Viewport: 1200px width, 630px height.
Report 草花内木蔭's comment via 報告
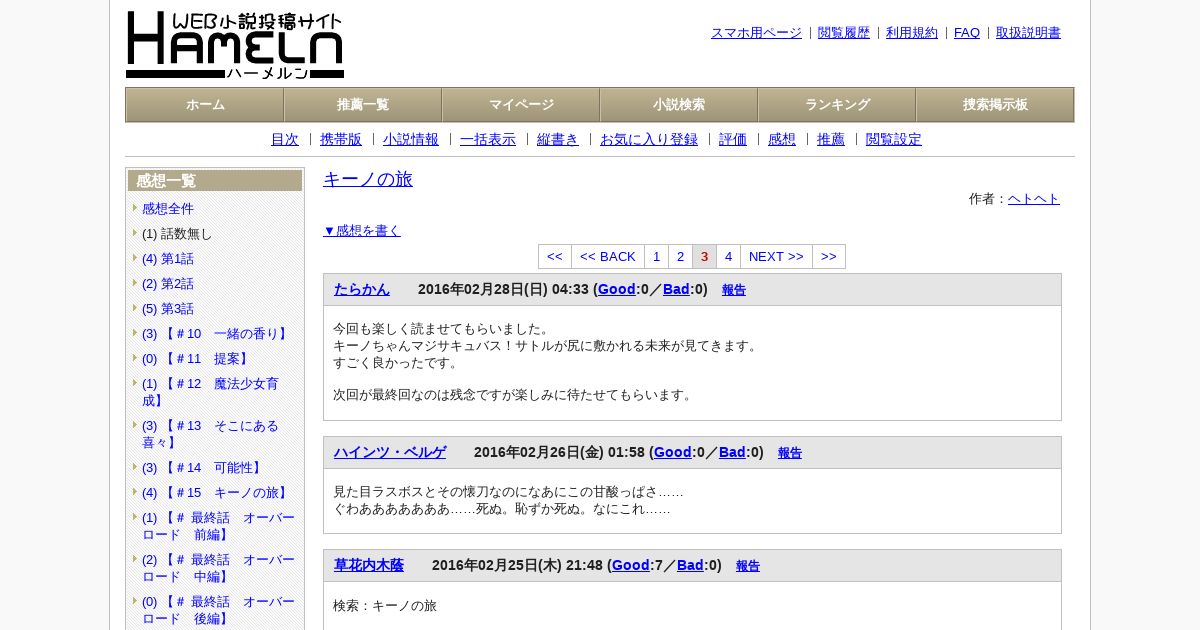(748, 566)
